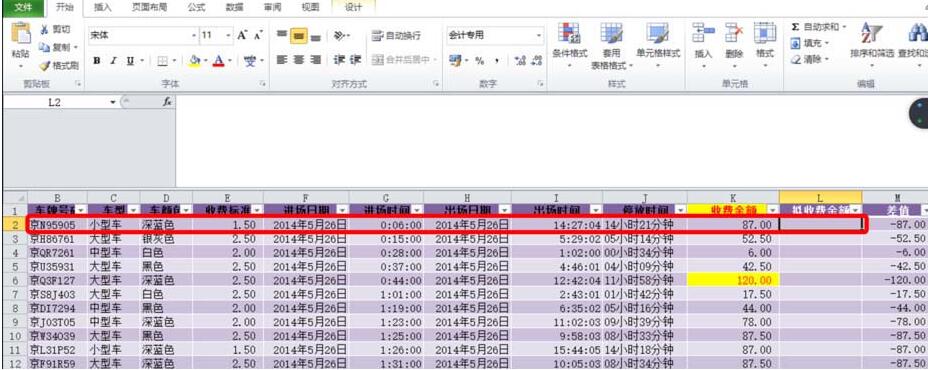
Task: Decrease font size with the small A icon
Action: coord(257,36)
